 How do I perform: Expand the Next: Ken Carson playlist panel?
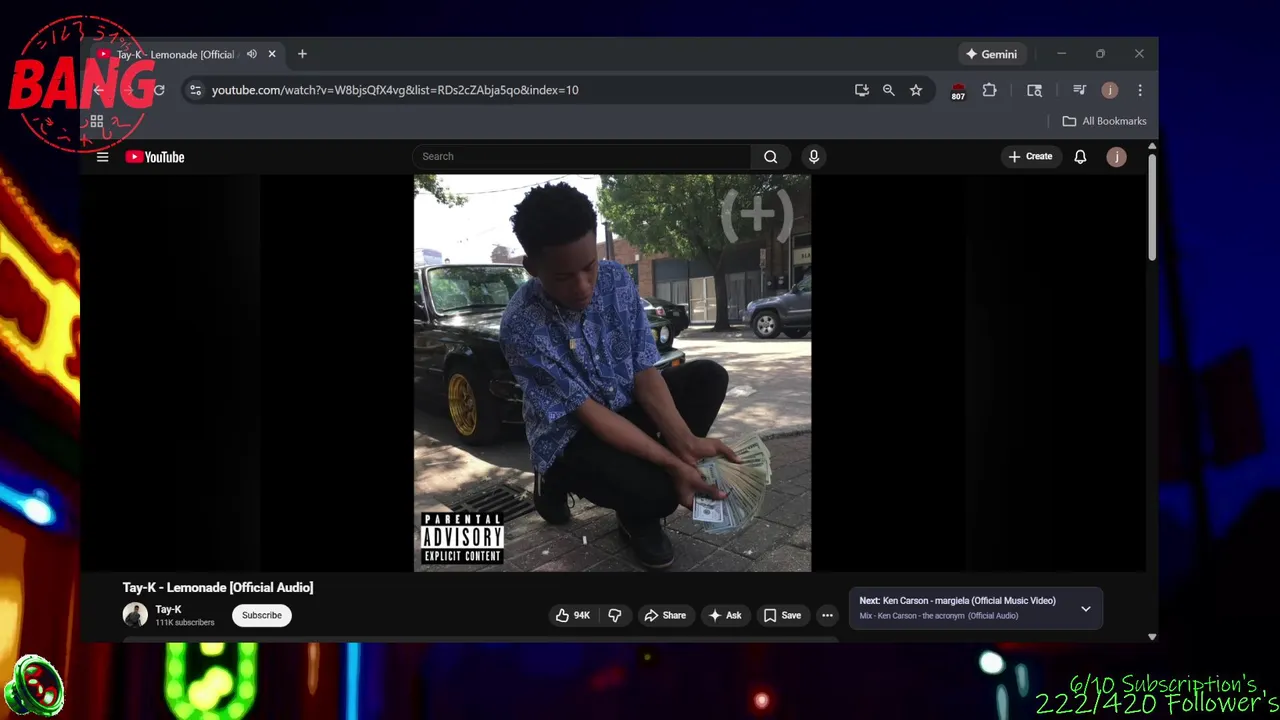click(x=1085, y=608)
